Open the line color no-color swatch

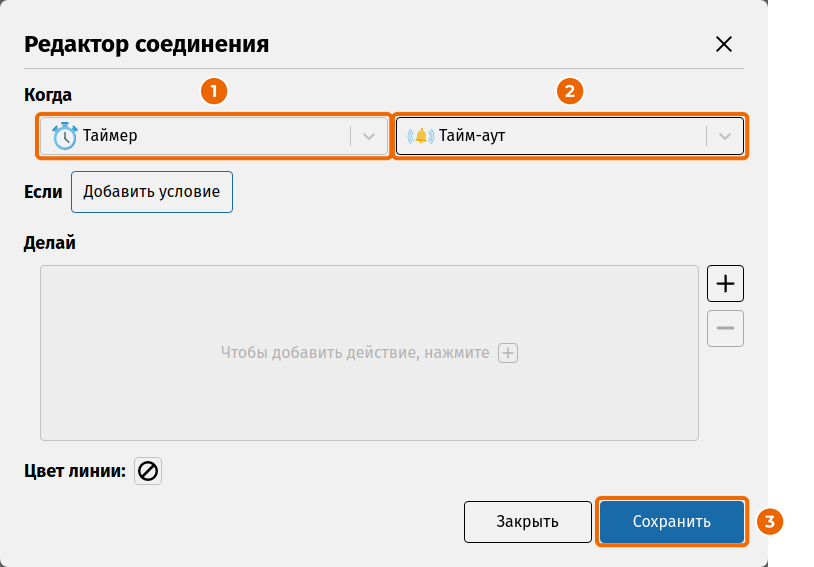(148, 471)
